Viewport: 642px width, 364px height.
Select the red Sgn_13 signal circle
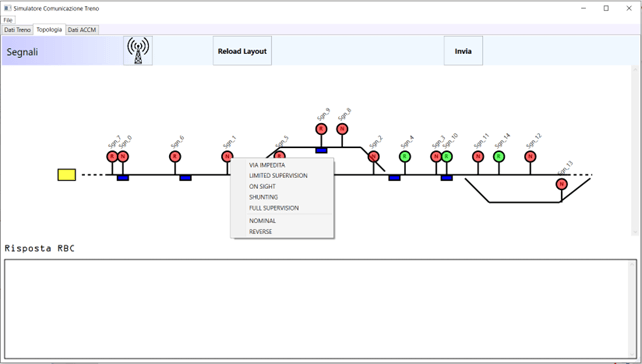(562, 184)
